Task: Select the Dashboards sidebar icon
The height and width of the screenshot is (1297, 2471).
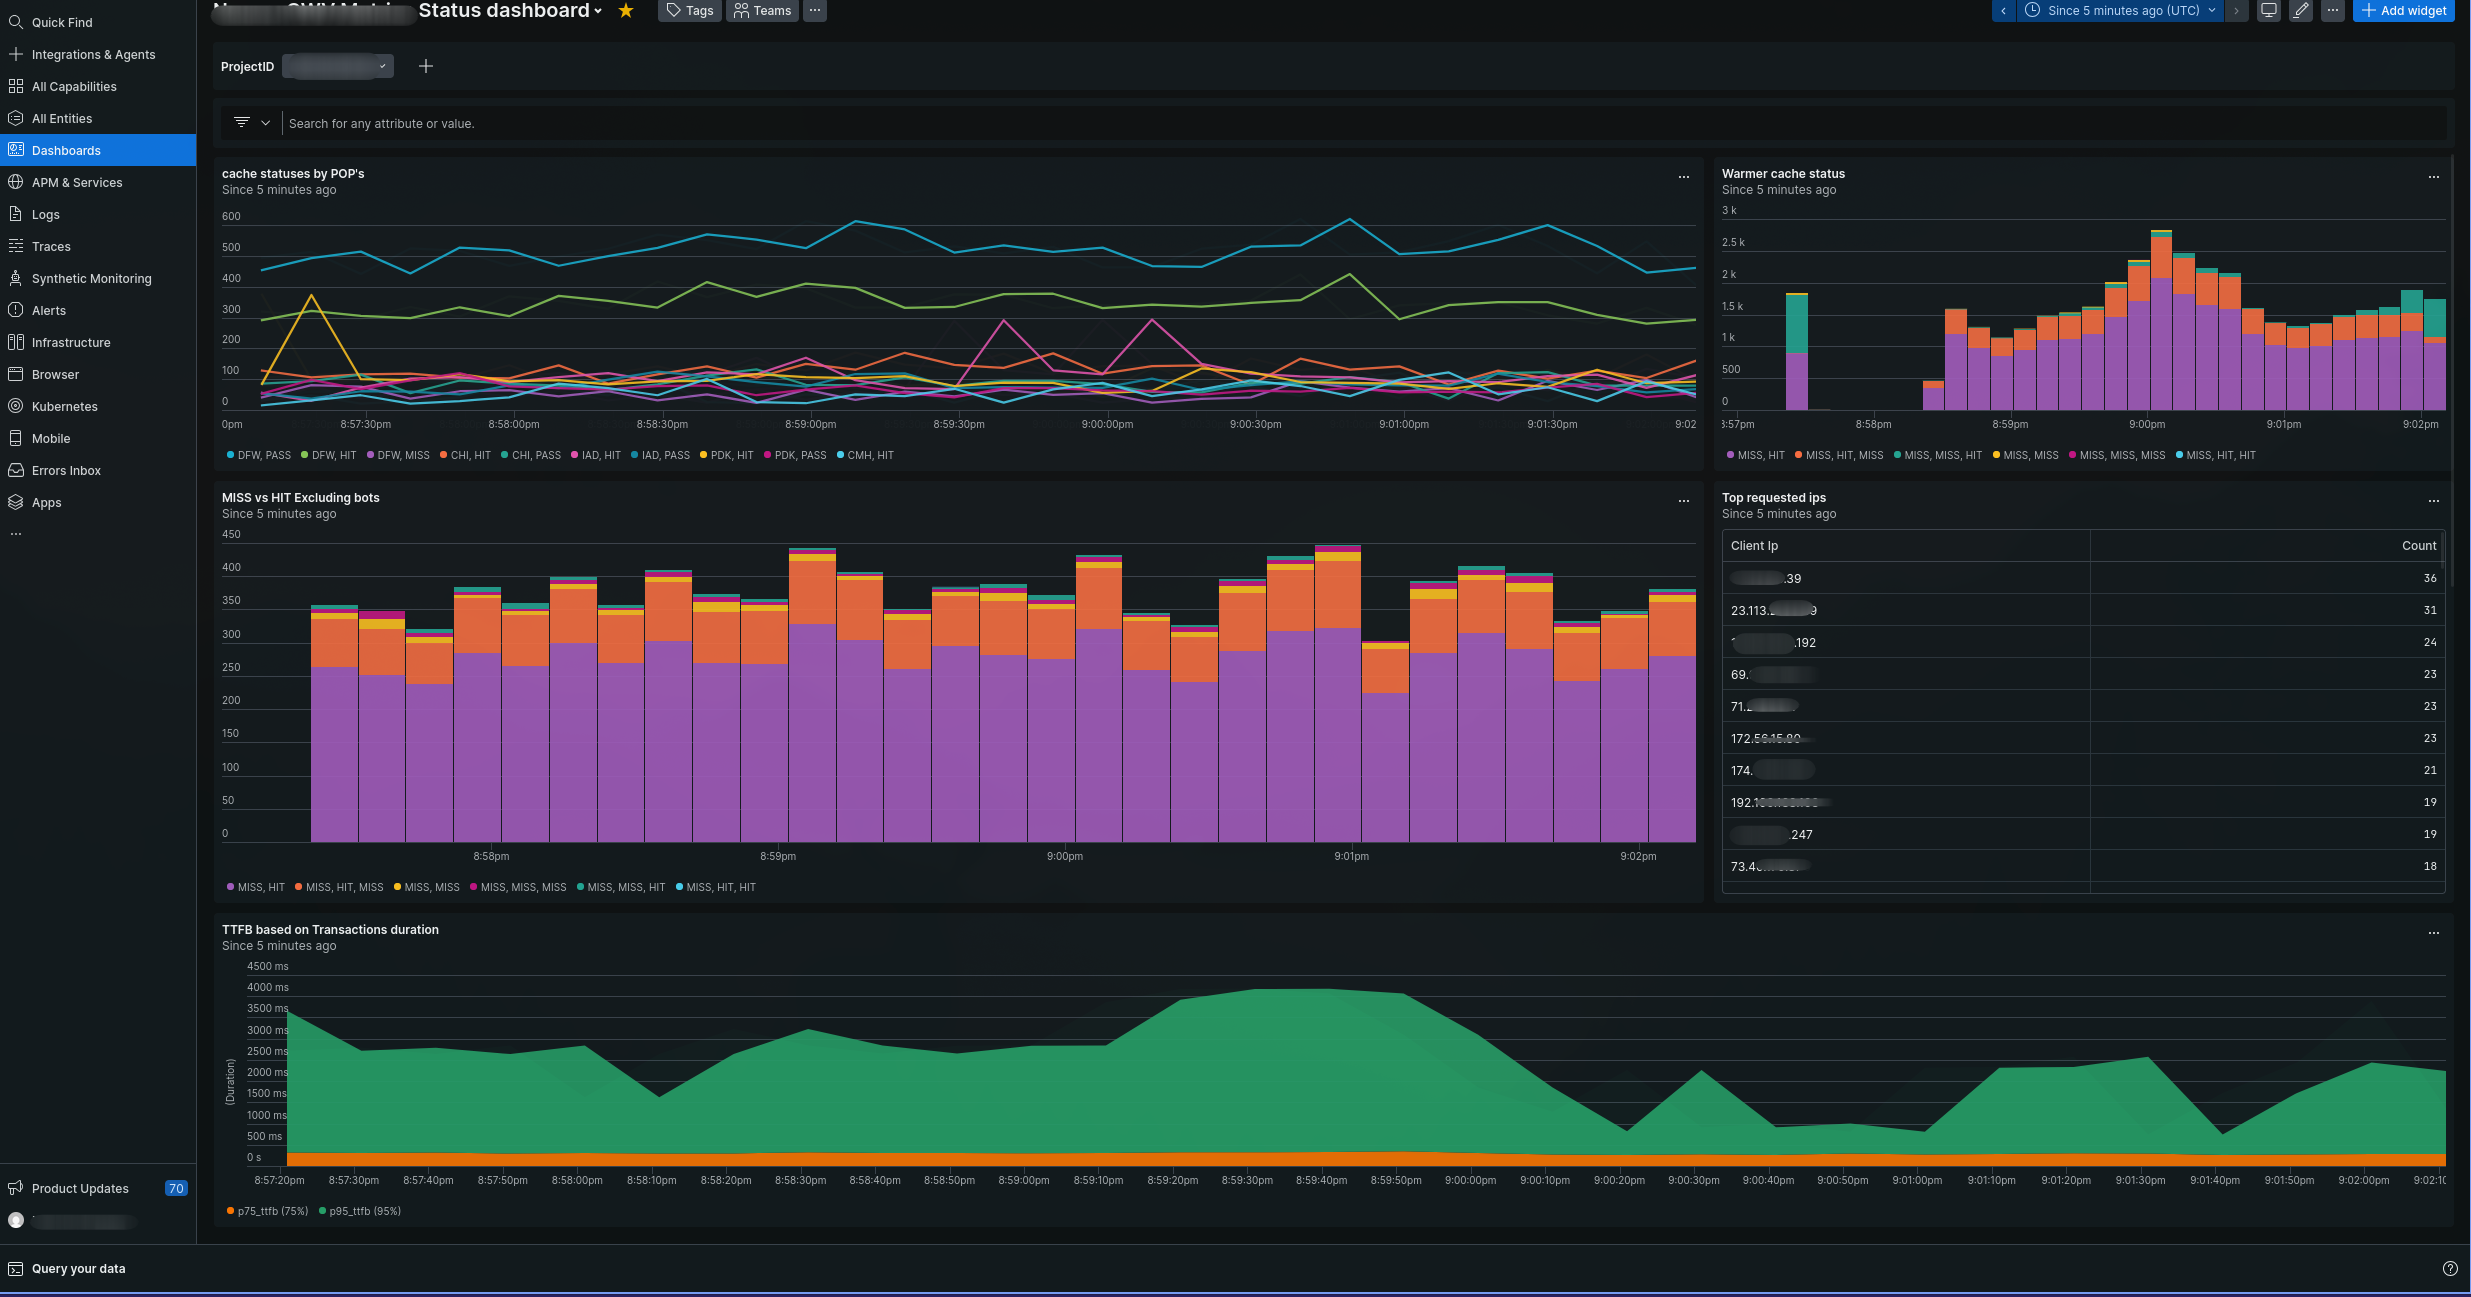Action: (x=16, y=150)
